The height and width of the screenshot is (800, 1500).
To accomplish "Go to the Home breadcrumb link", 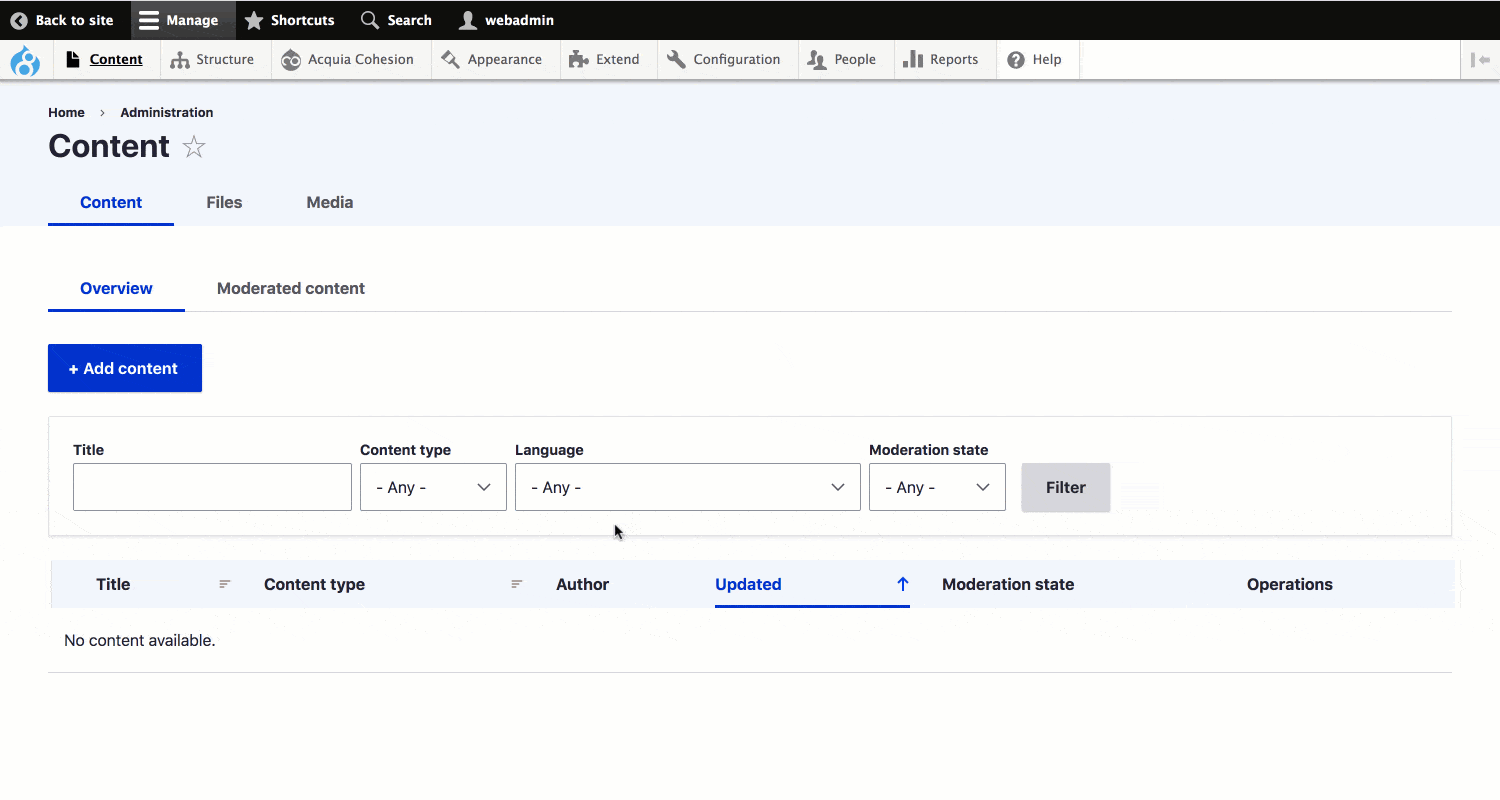I will (x=66, y=112).
